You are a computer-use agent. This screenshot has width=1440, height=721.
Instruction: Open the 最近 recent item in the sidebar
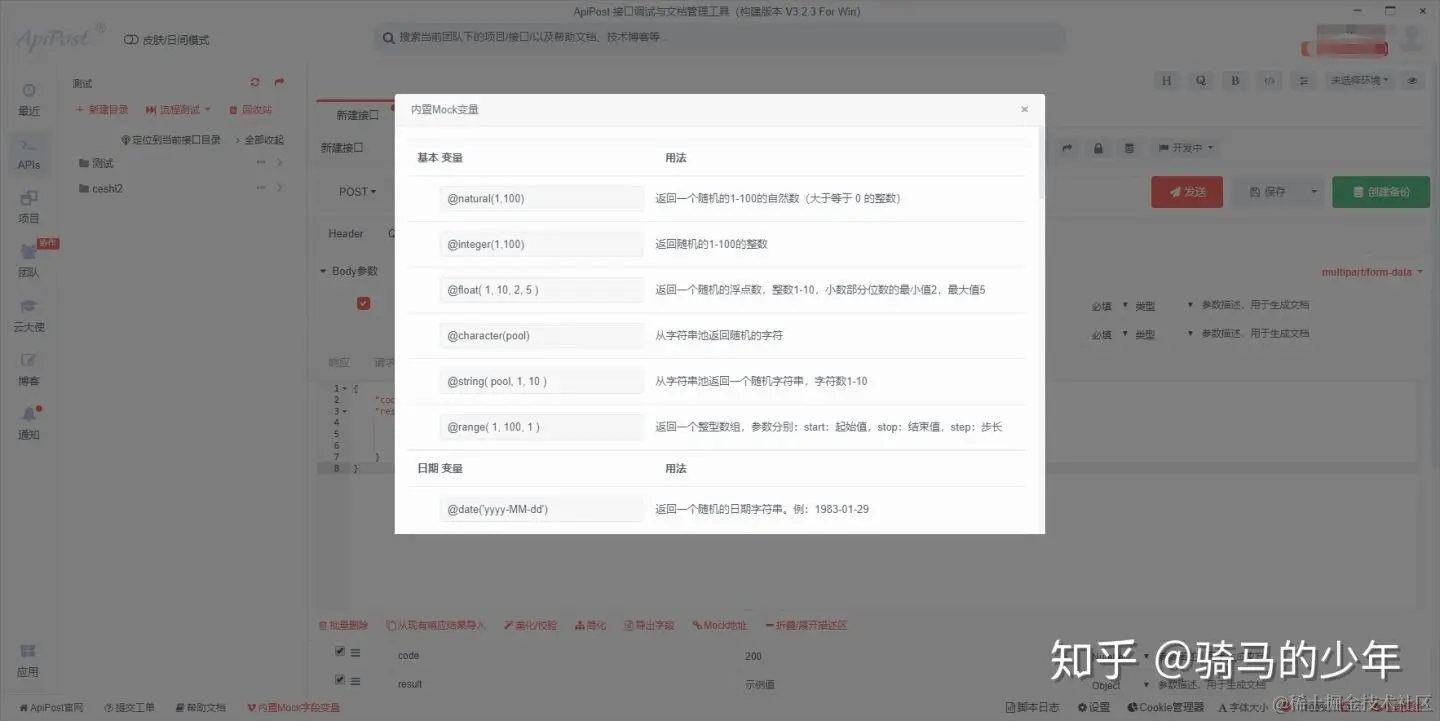(x=29, y=100)
